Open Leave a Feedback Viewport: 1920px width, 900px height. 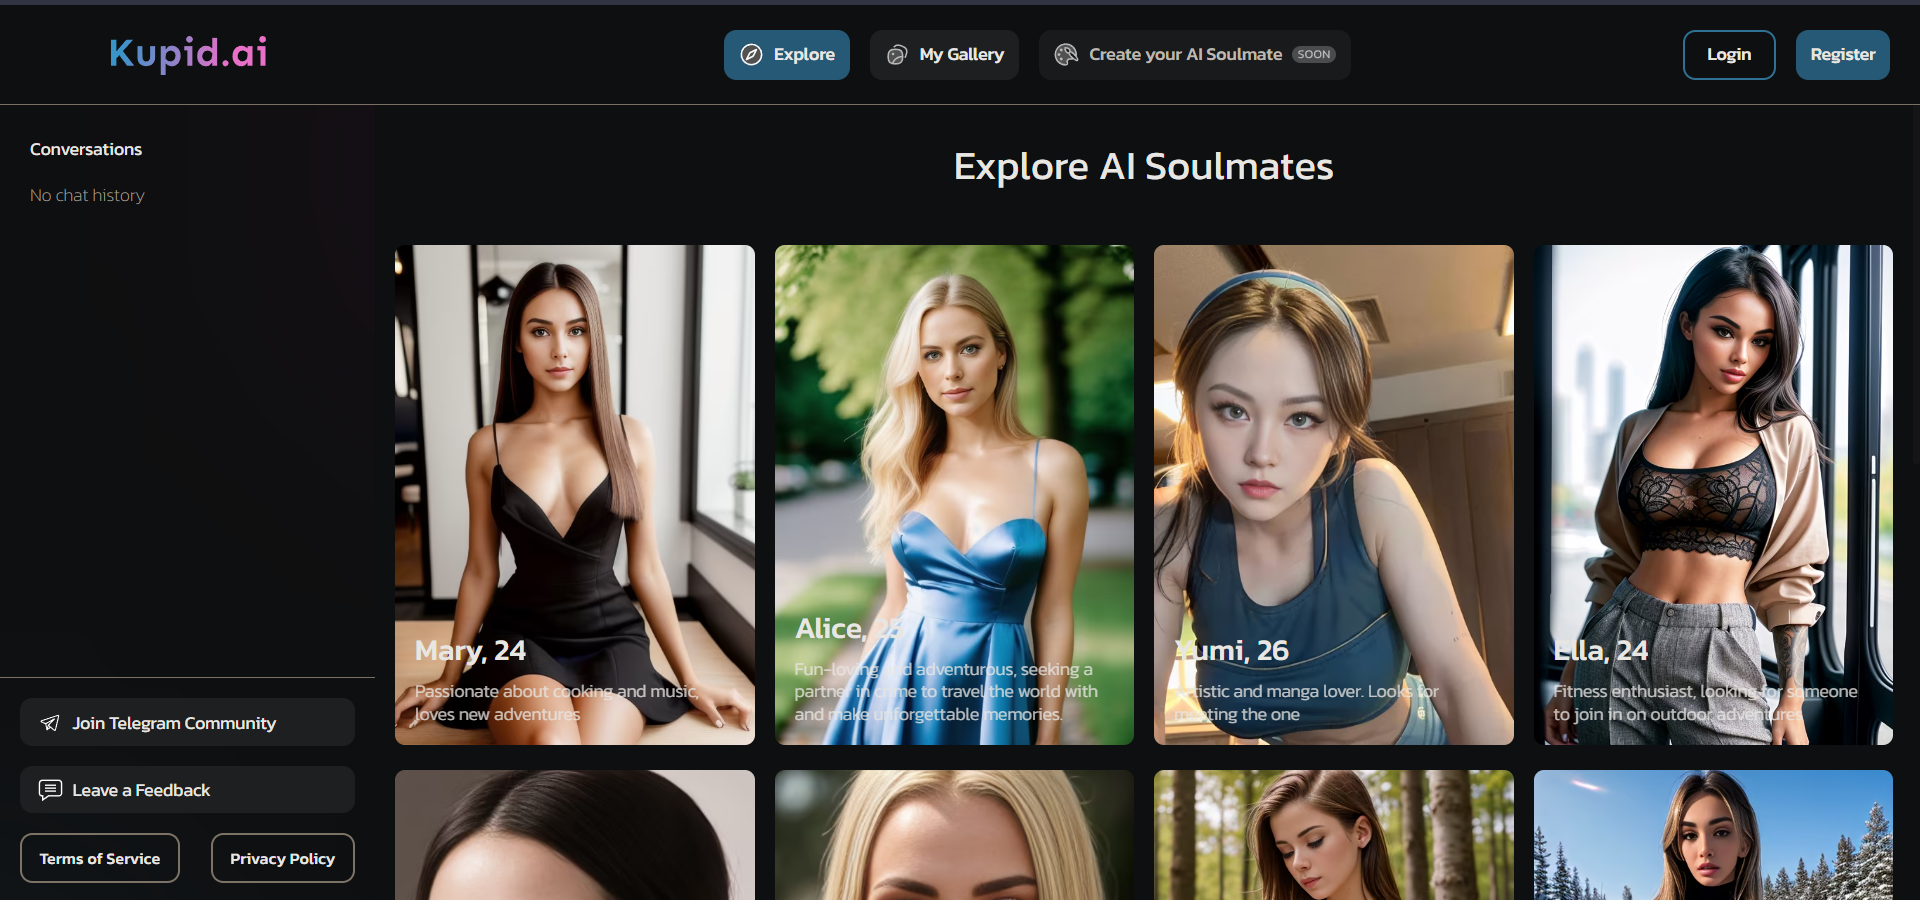click(x=187, y=790)
